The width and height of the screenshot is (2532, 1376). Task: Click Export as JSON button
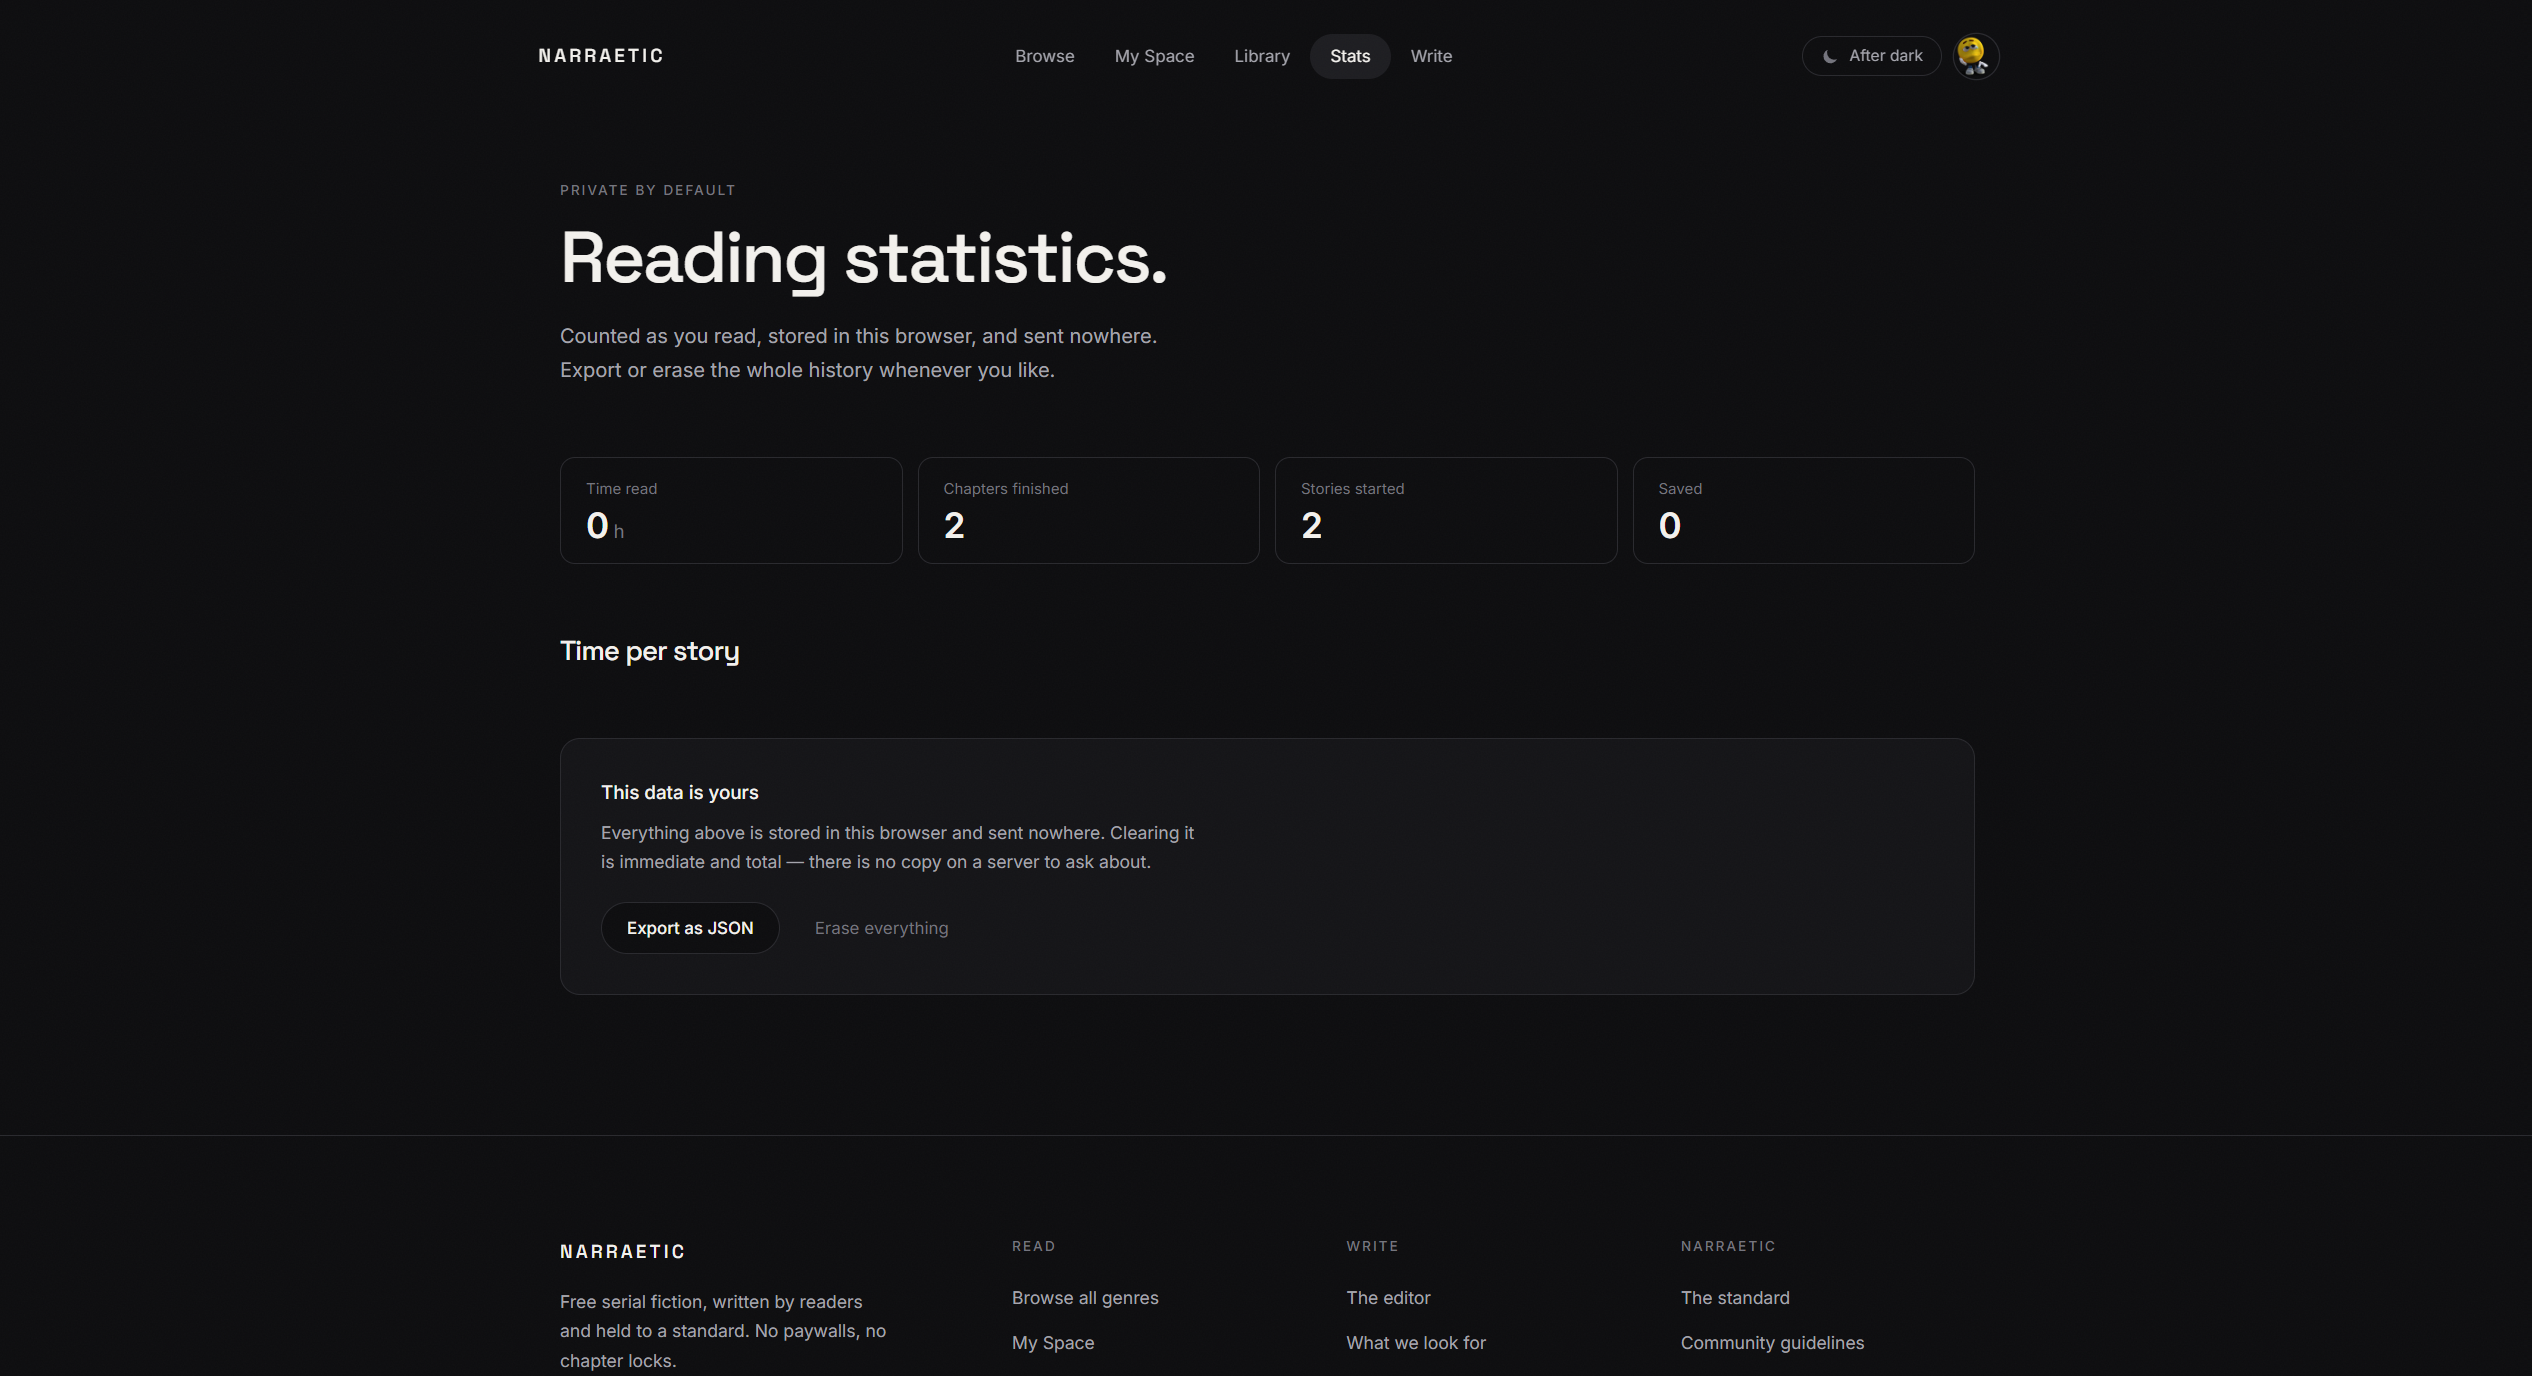tap(690, 928)
